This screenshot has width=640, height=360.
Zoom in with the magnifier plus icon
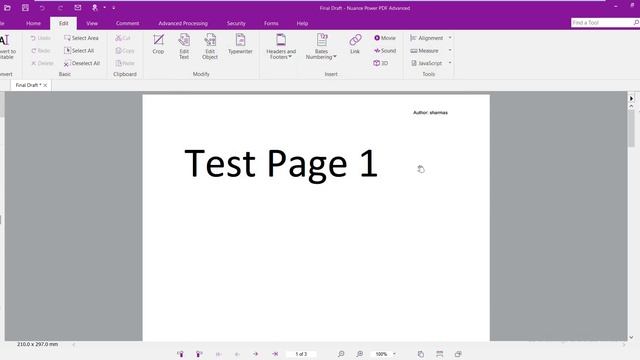point(360,354)
